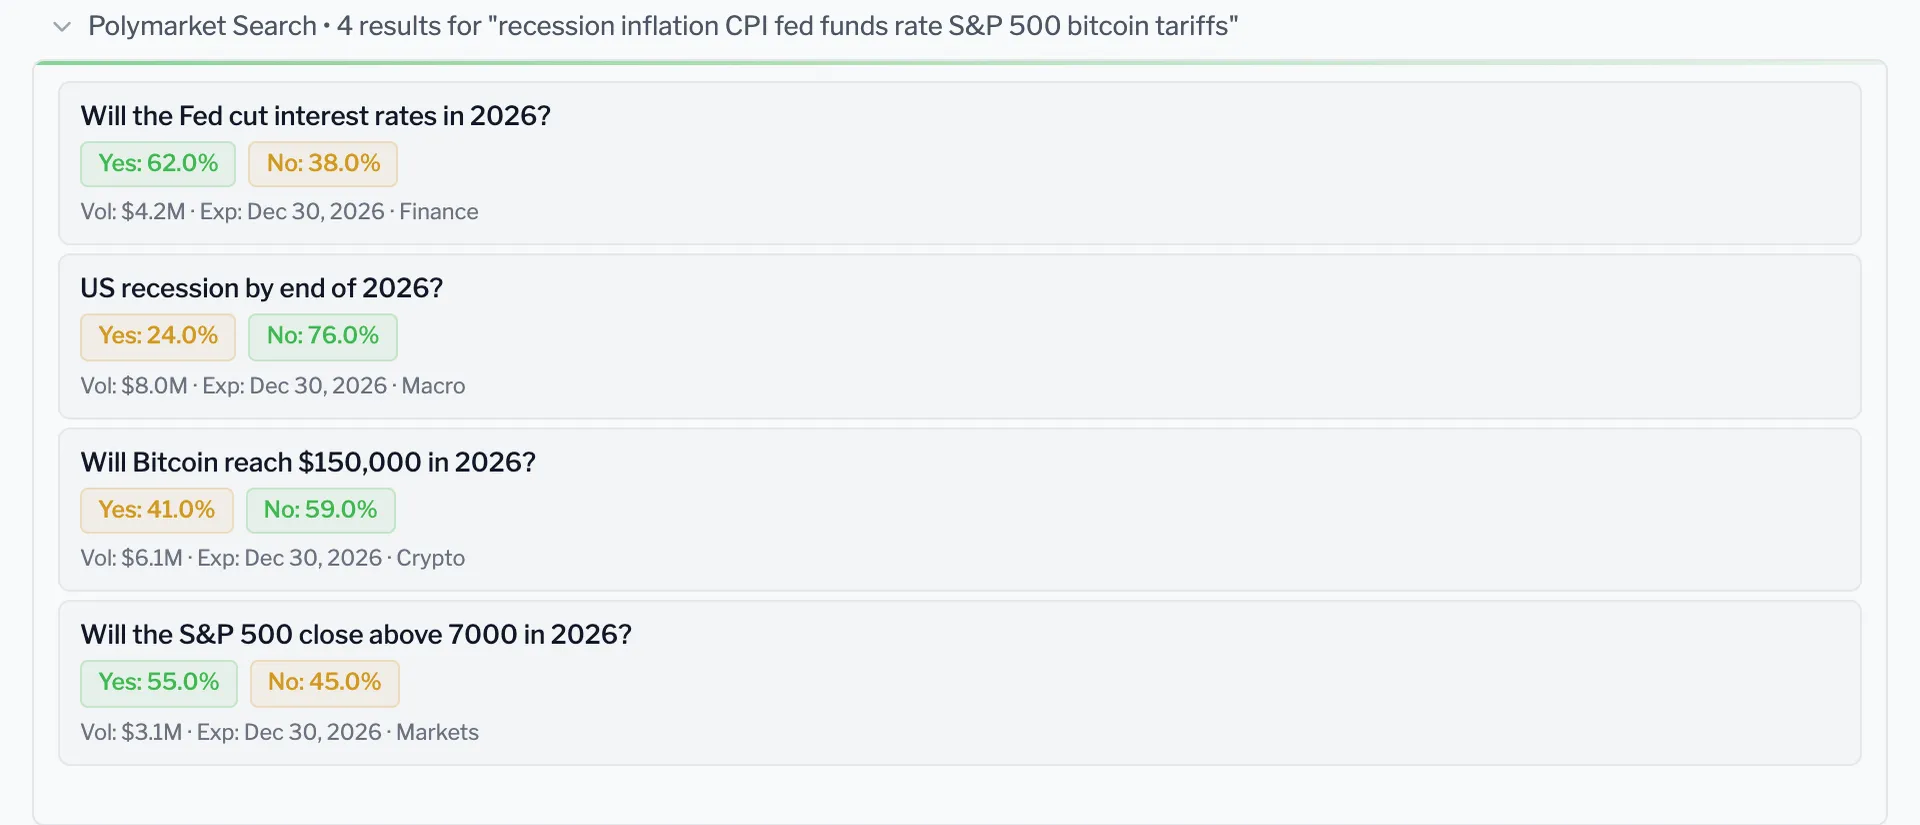The width and height of the screenshot is (1920, 825).
Task: Click the Fed market volume and expiry line
Action: (280, 212)
